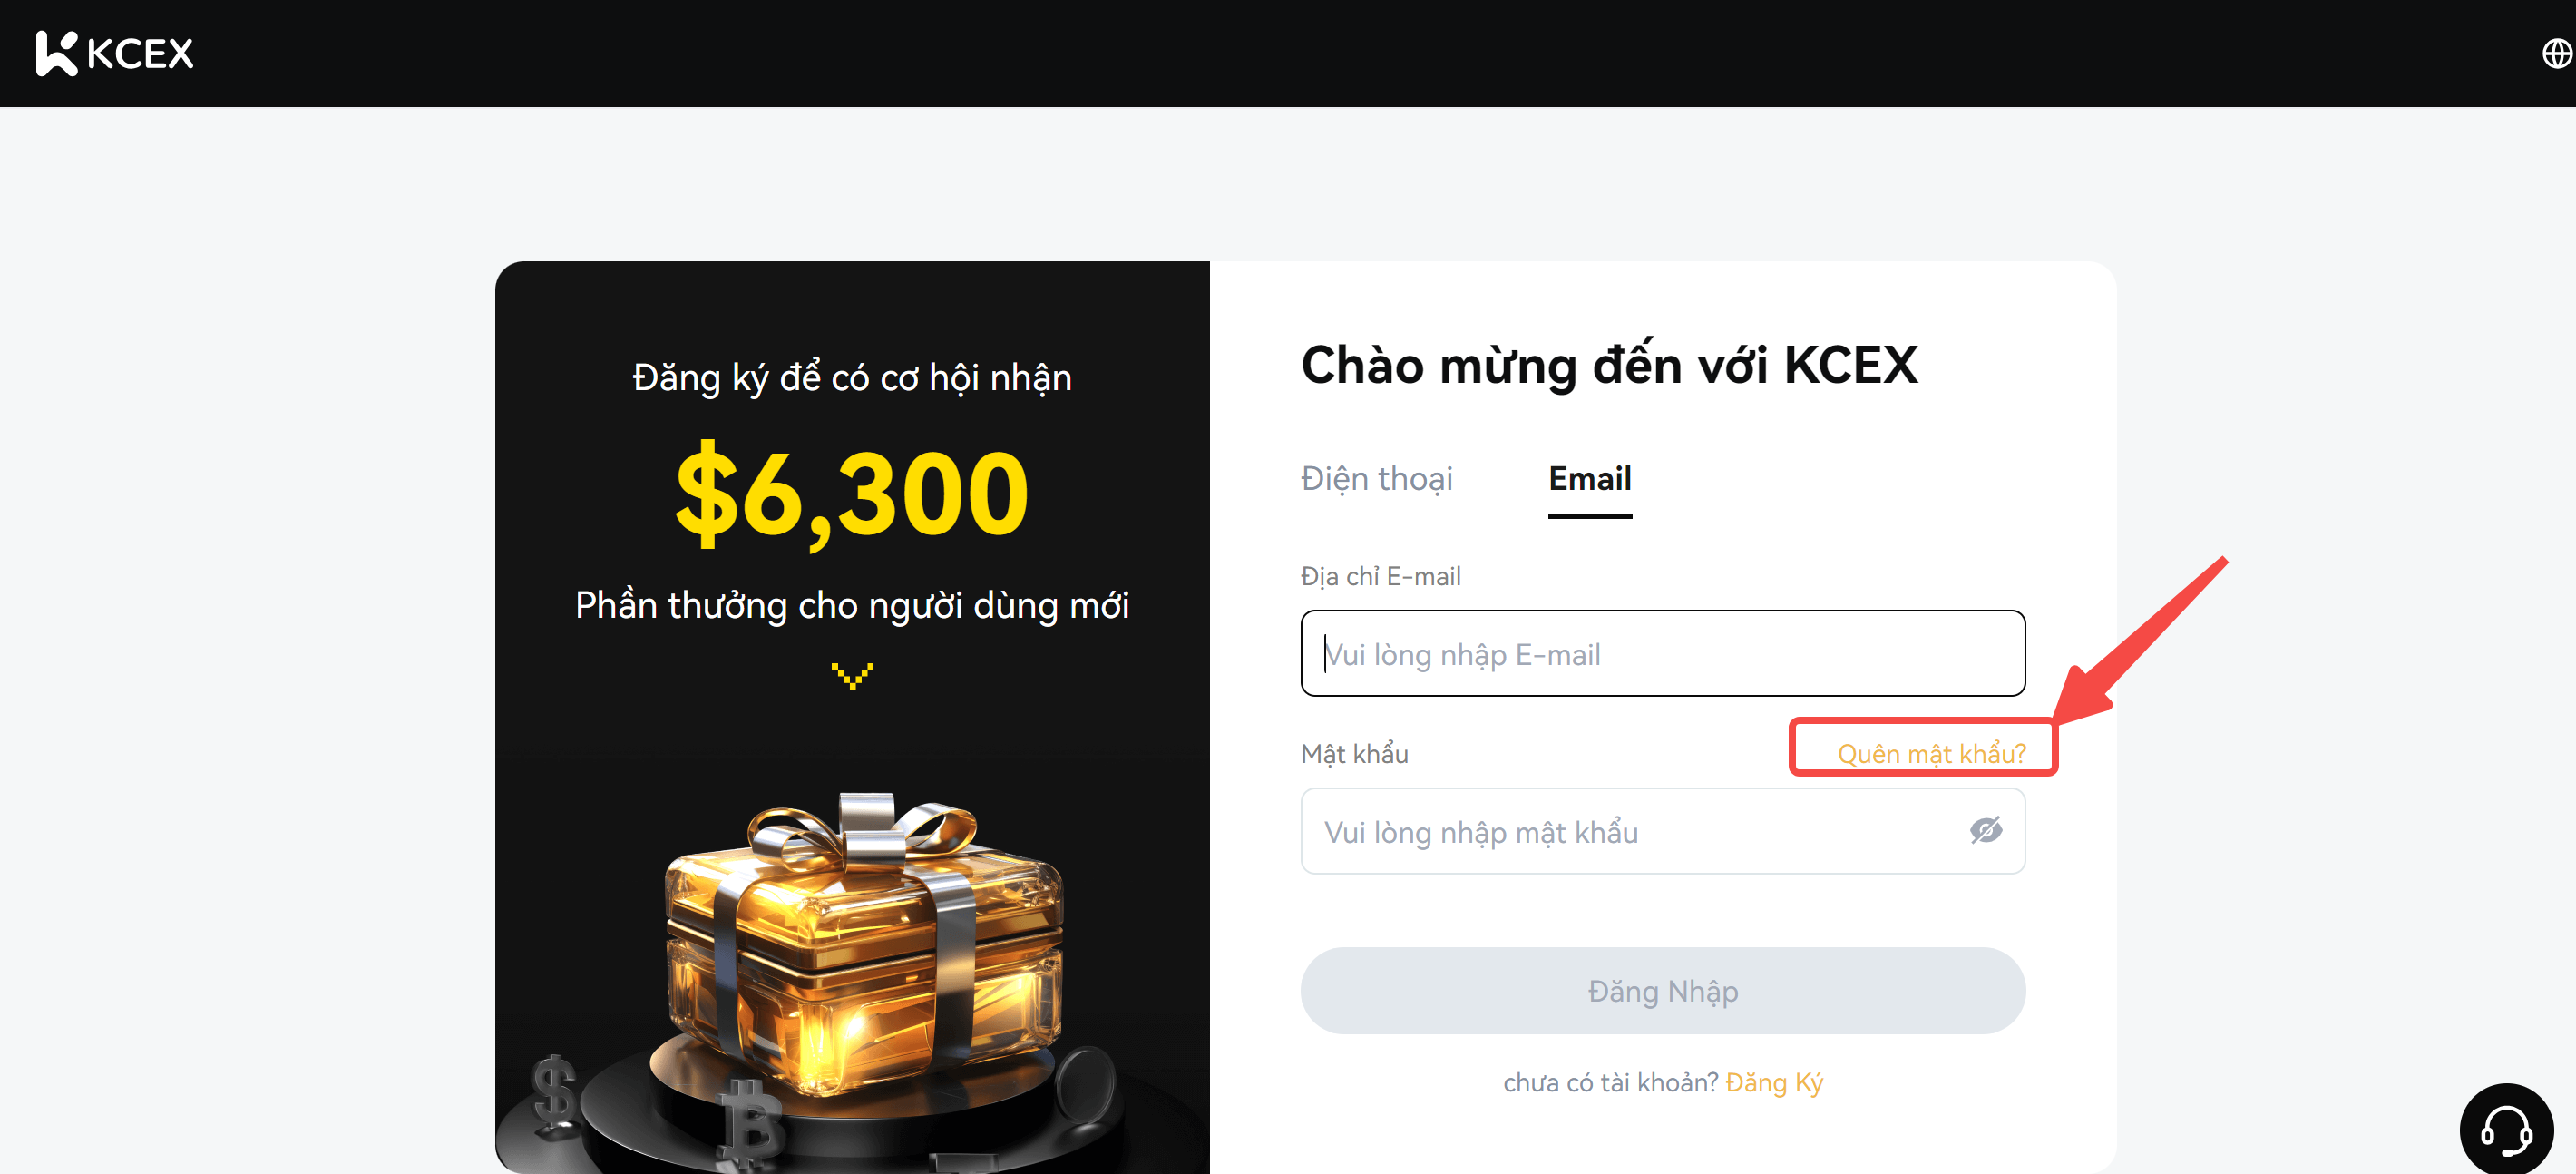Switch to the Điện thoại tab
This screenshot has height=1174, width=2576.
point(1376,479)
